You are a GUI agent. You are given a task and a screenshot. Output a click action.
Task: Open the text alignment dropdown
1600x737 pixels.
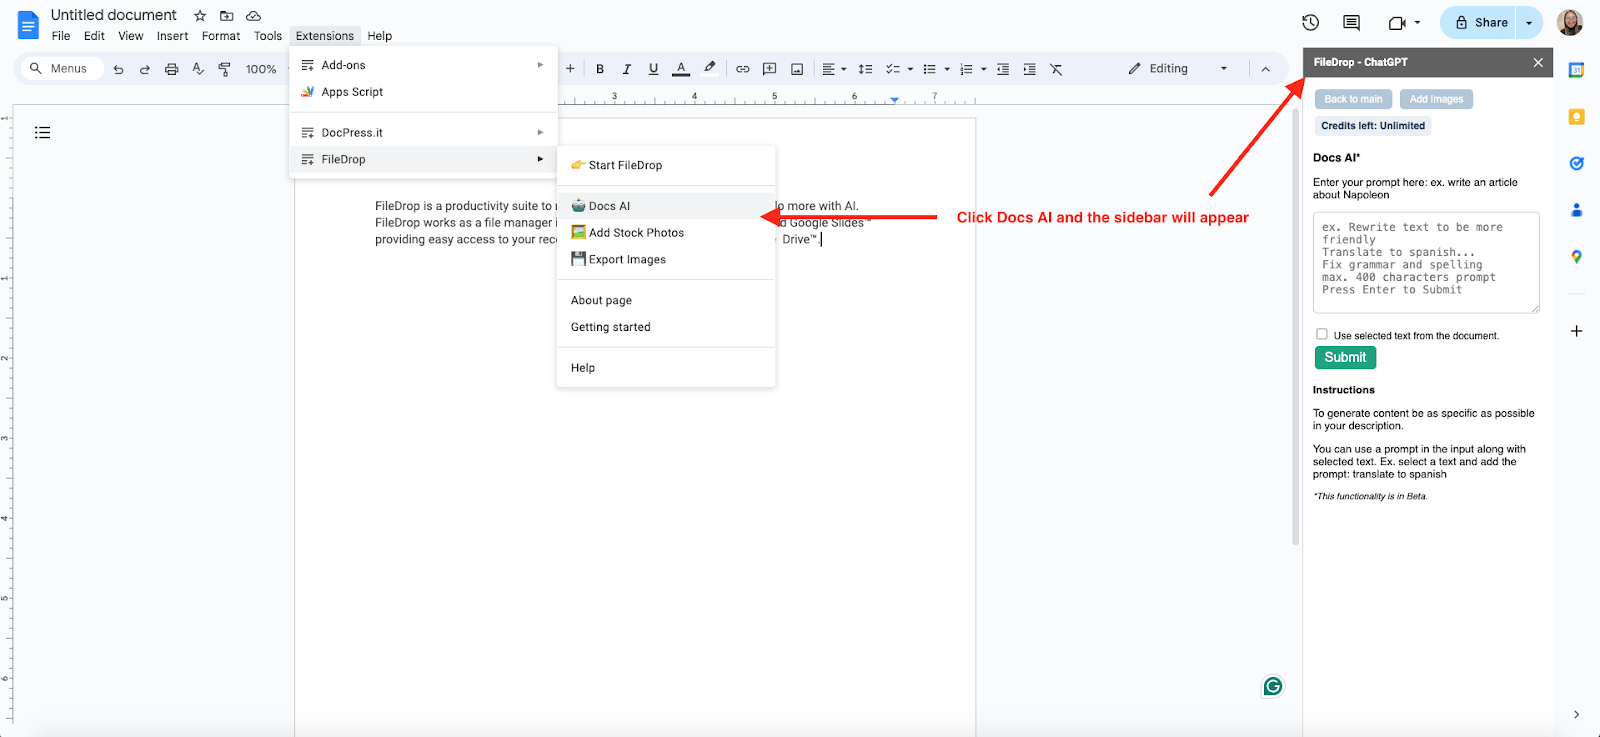tap(834, 69)
